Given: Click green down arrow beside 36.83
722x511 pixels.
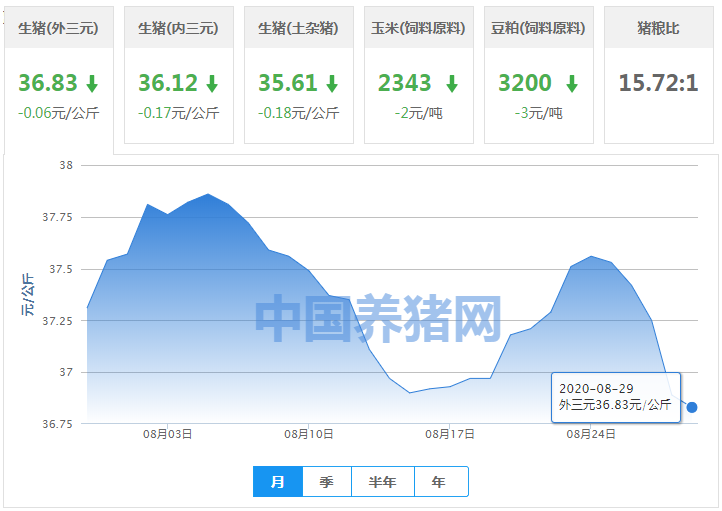Looking at the screenshot, I should click(x=92, y=84).
